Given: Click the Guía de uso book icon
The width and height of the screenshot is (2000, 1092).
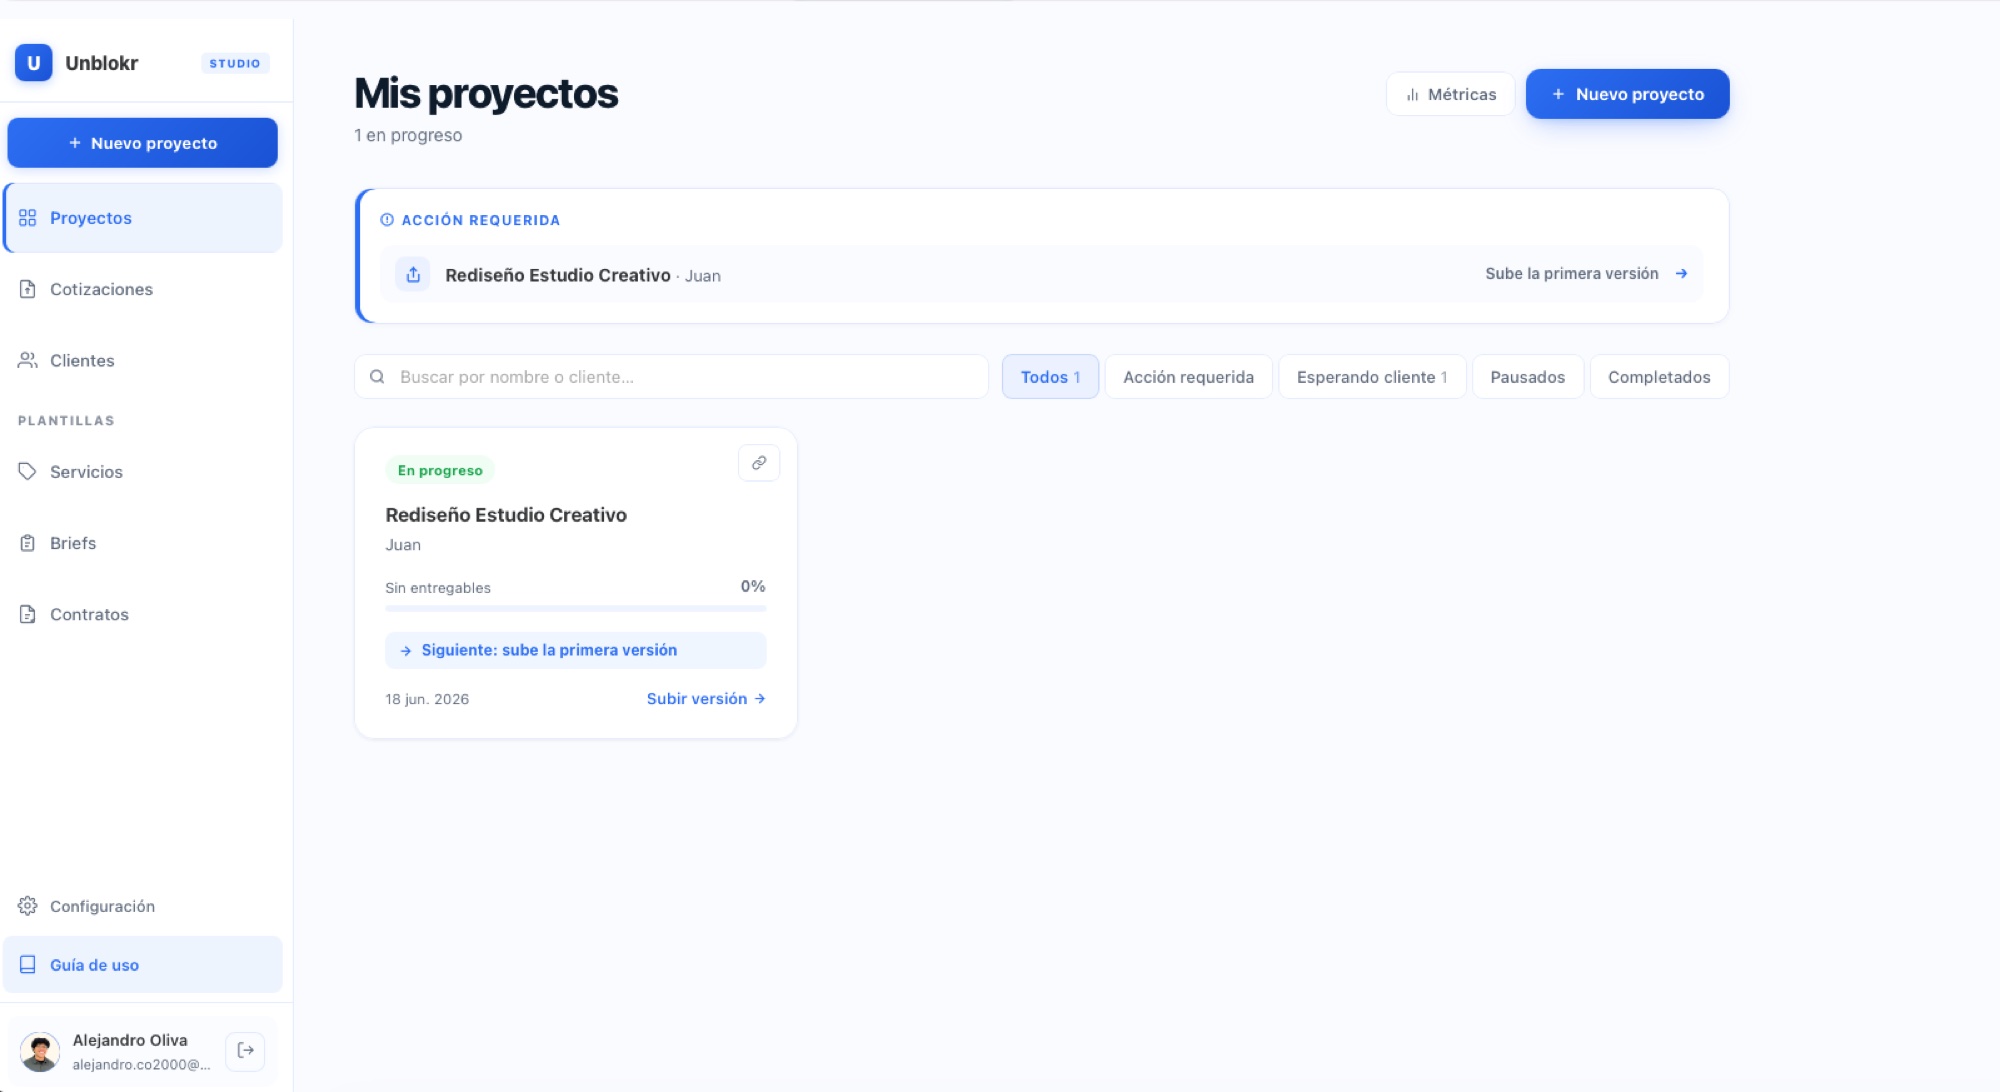Looking at the screenshot, I should click(x=27, y=965).
